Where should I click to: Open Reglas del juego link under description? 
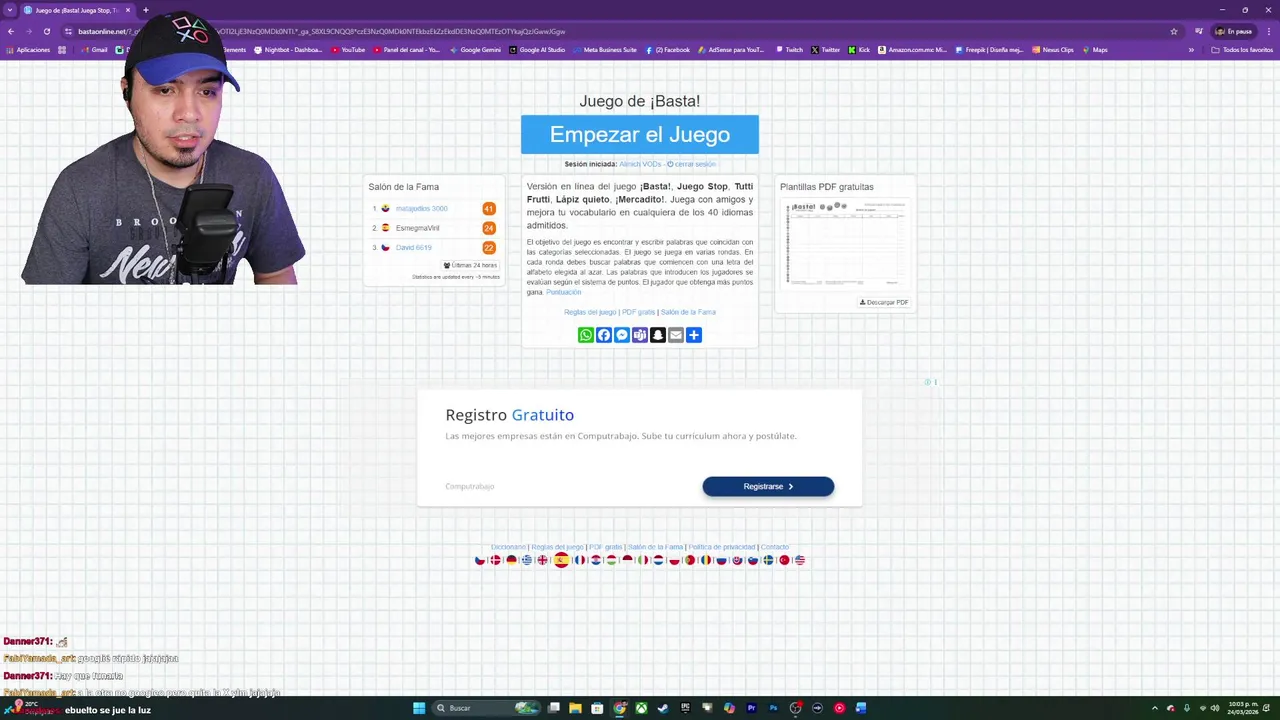[590, 312]
